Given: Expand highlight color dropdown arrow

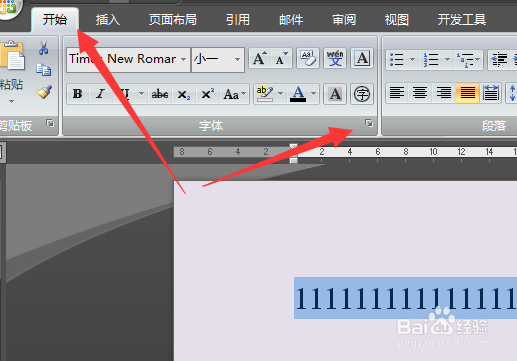Looking at the screenshot, I should click(x=281, y=94).
